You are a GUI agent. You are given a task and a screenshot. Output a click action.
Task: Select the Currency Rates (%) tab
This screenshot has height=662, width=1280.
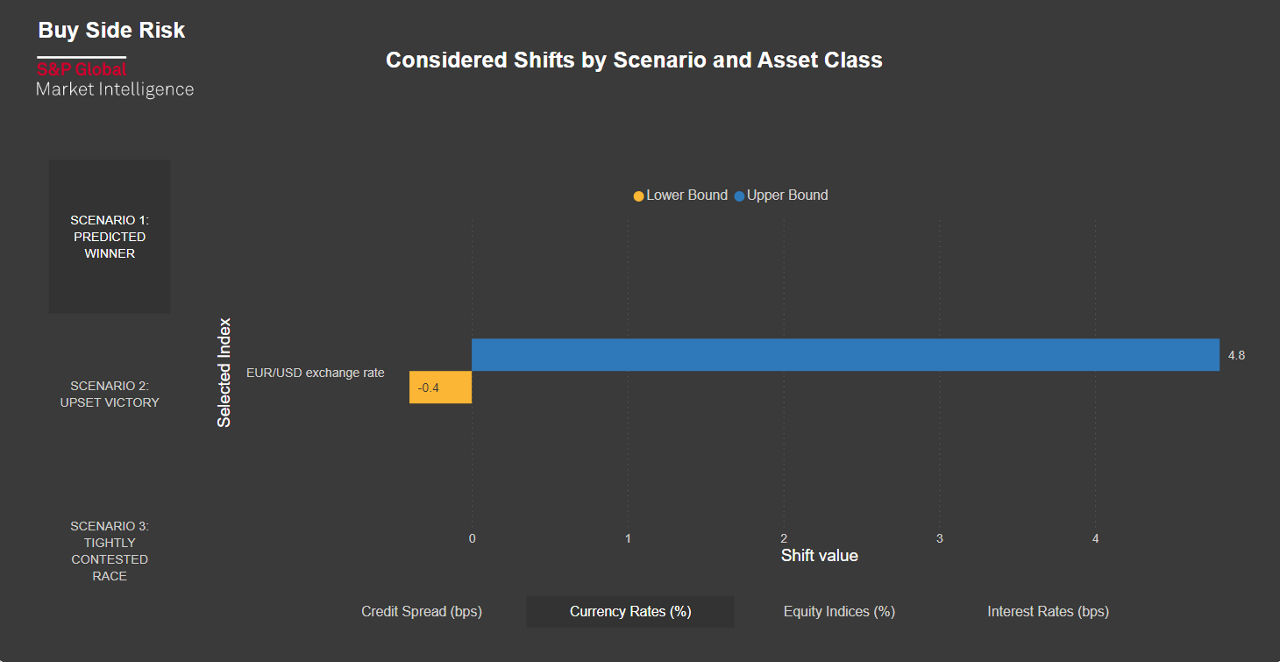coord(630,611)
